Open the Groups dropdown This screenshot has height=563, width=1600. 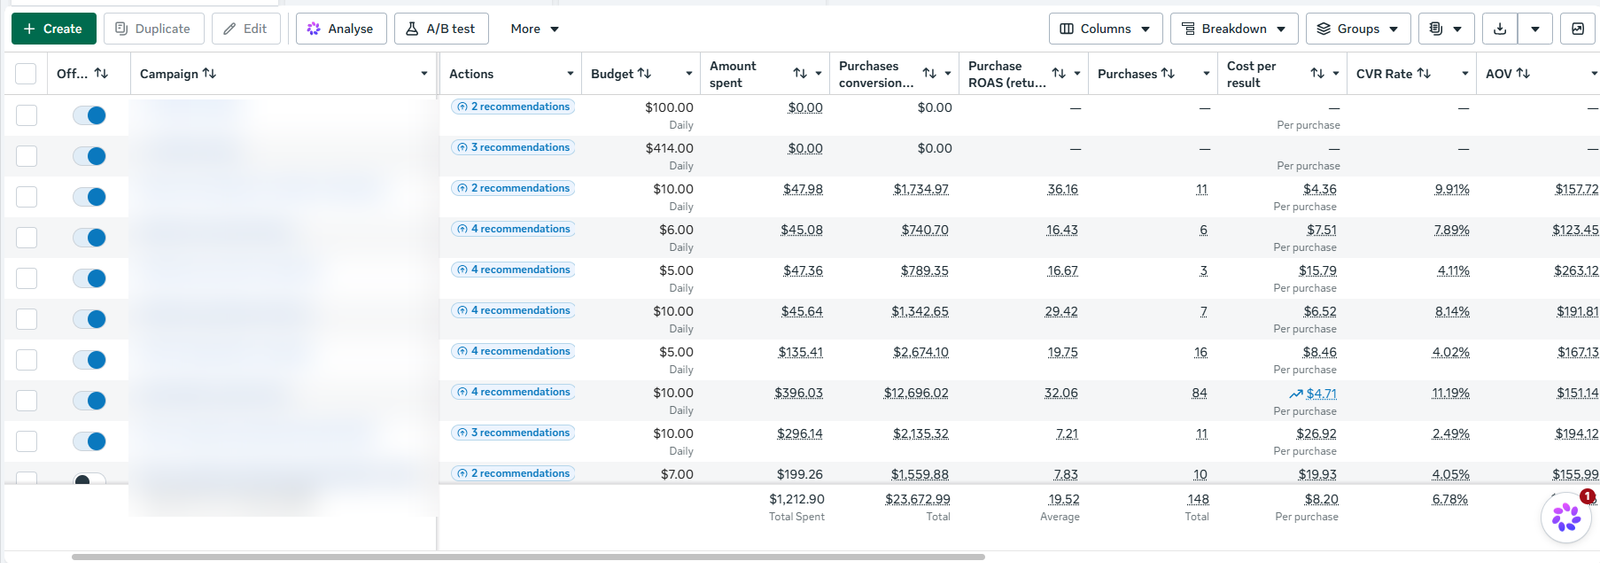tap(1358, 29)
